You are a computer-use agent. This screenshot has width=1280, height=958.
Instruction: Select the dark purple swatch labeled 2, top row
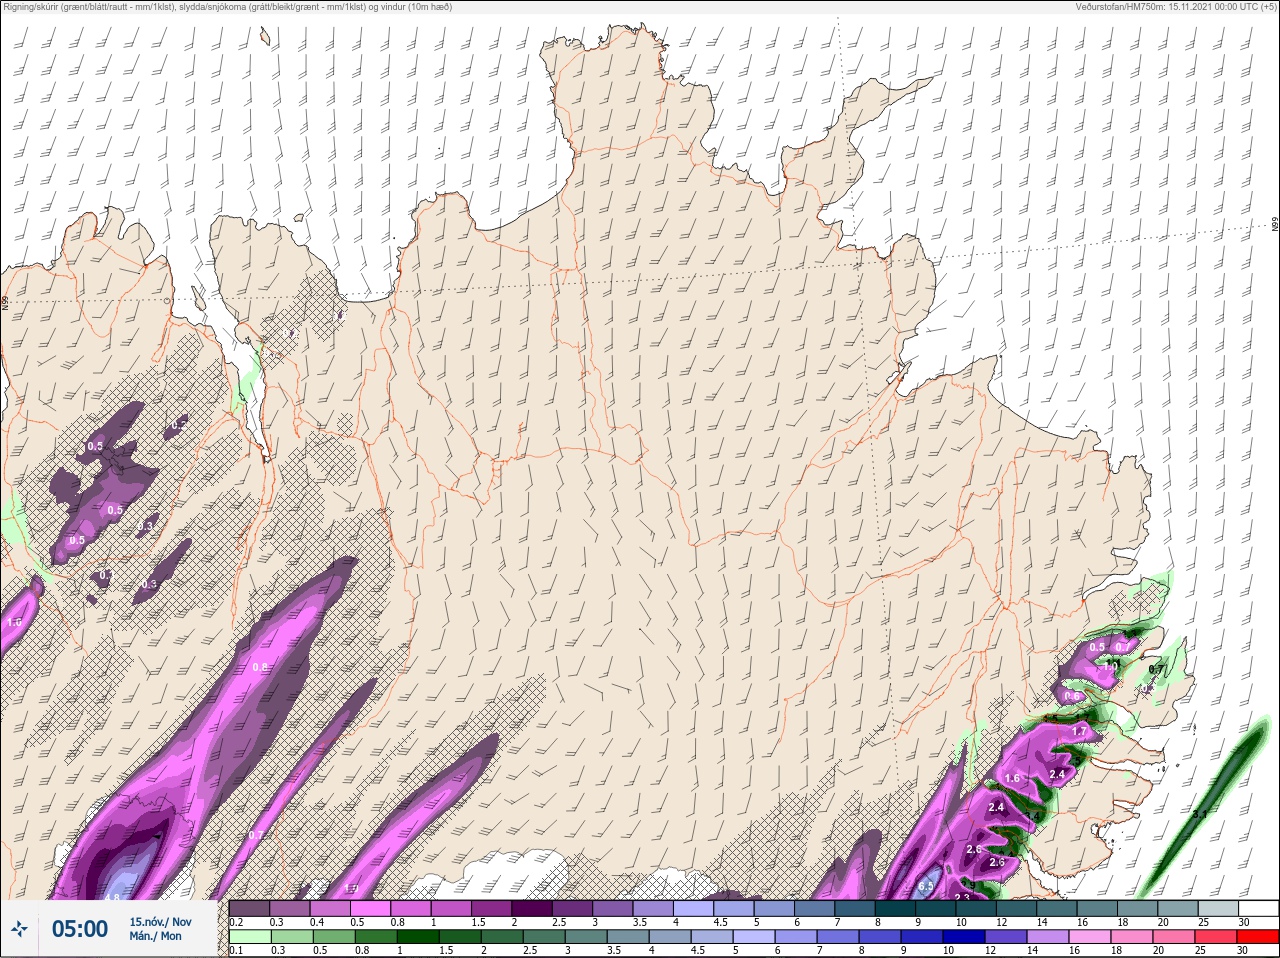(533, 908)
